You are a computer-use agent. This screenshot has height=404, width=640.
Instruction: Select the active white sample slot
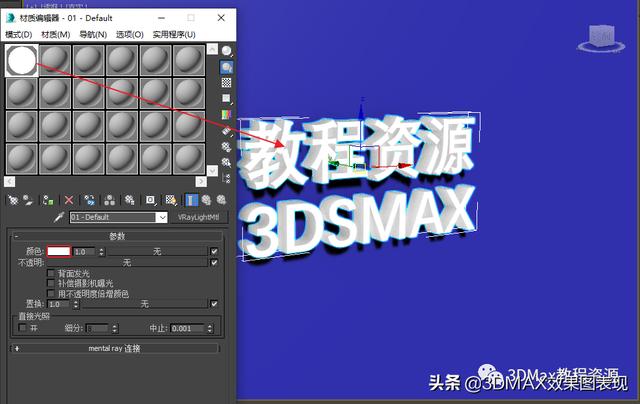coord(22,60)
